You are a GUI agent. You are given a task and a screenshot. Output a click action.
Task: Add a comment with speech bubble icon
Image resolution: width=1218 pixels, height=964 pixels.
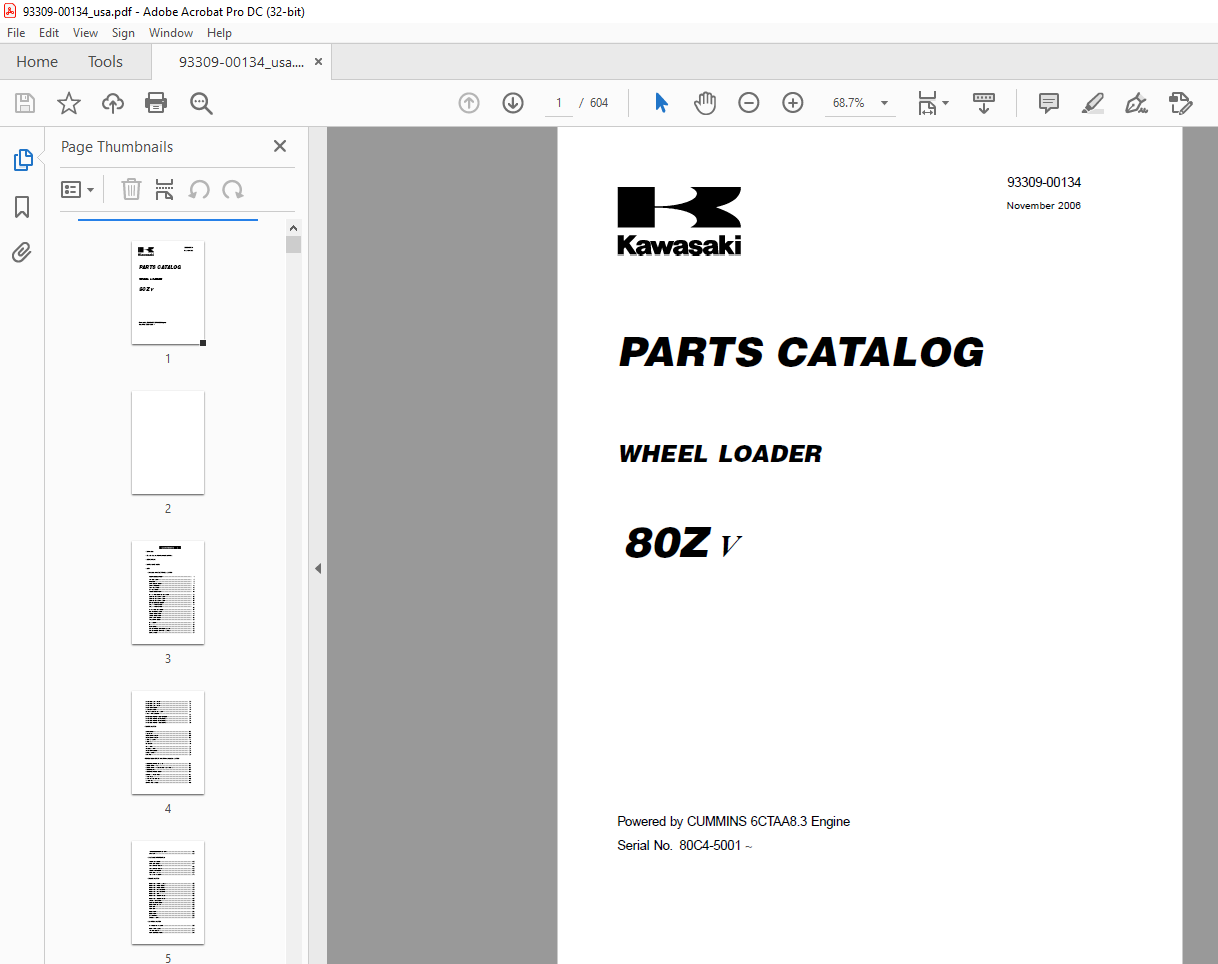1049,103
